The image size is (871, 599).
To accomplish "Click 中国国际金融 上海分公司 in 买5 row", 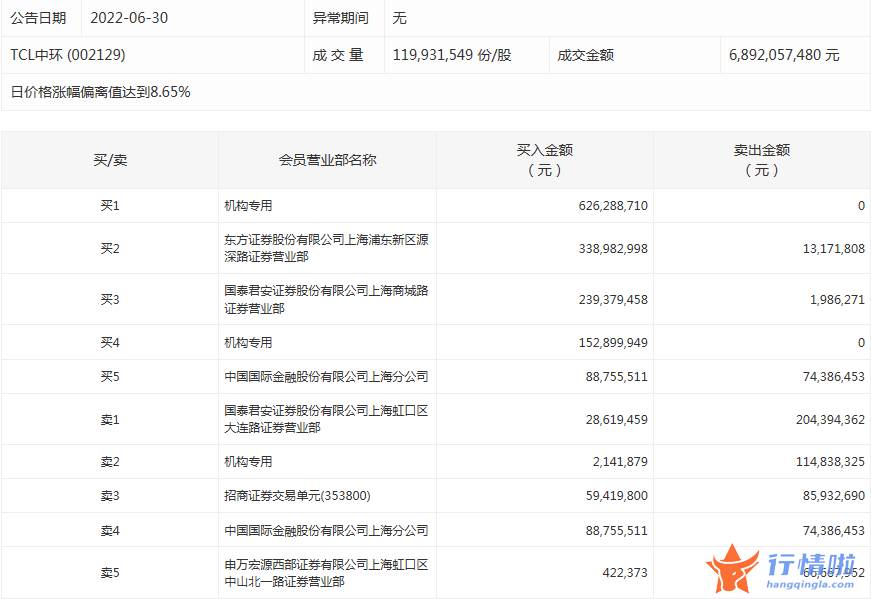I will (x=326, y=376).
